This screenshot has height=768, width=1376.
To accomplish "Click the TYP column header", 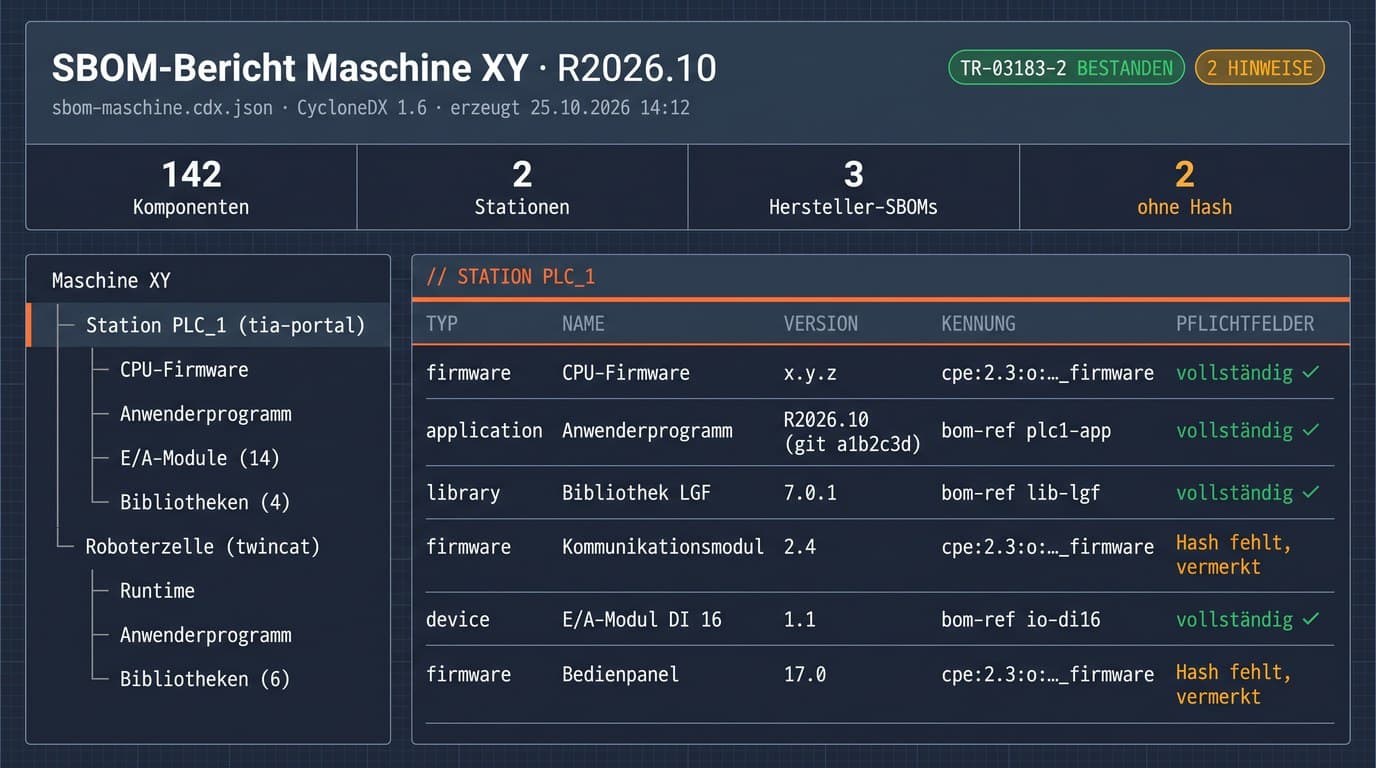I will 441,324.
